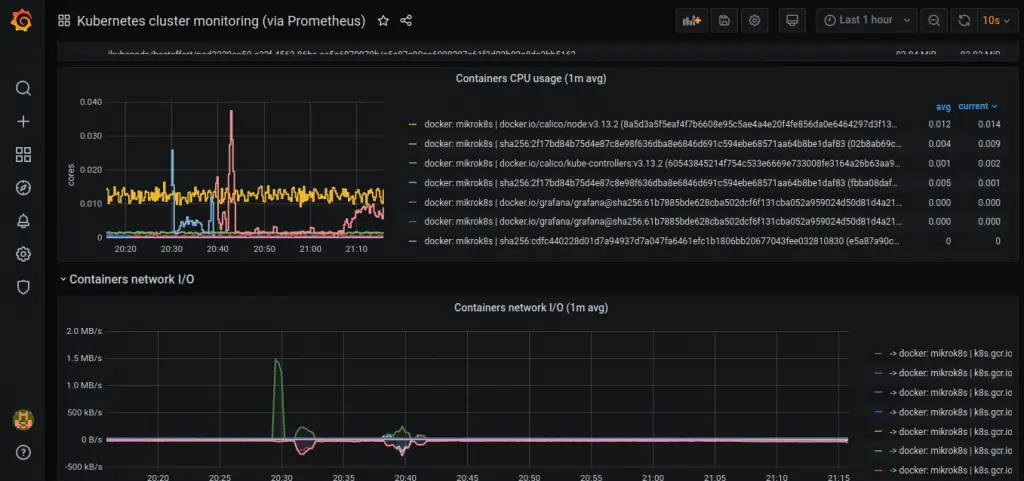Image resolution: width=1024 pixels, height=481 pixels.
Task: Open the Configuration gear in sidebar
Action: 23,254
